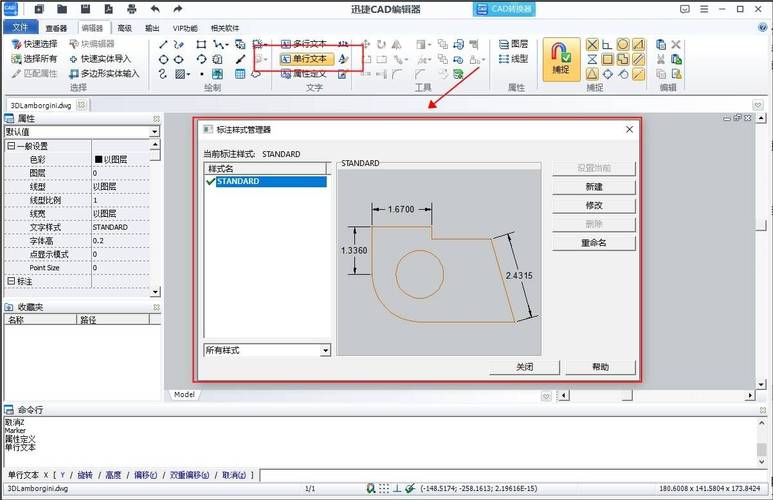The width and height of the screenshot is (773, 500).
Task: Click the command log vertical scrollbar thumb
Action: 762,449
